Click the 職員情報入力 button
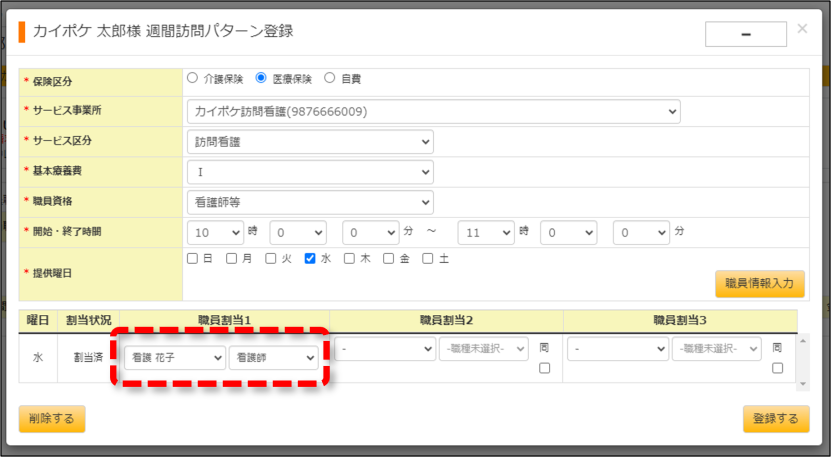 tap(759, 284)
